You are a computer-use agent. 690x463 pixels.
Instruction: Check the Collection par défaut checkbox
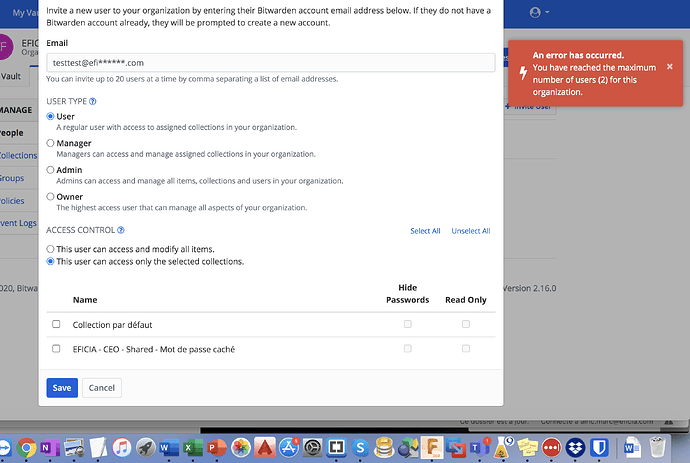click(56, 324)
